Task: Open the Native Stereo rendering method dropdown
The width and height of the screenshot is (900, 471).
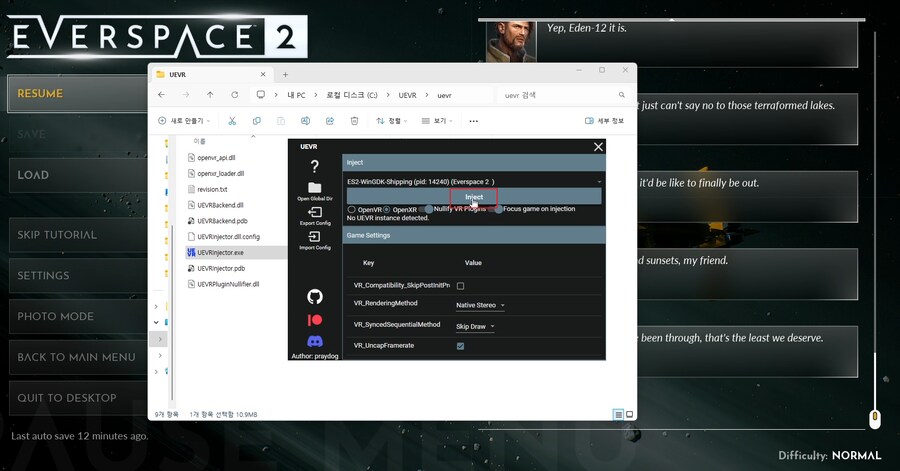Action: (480, 305)
